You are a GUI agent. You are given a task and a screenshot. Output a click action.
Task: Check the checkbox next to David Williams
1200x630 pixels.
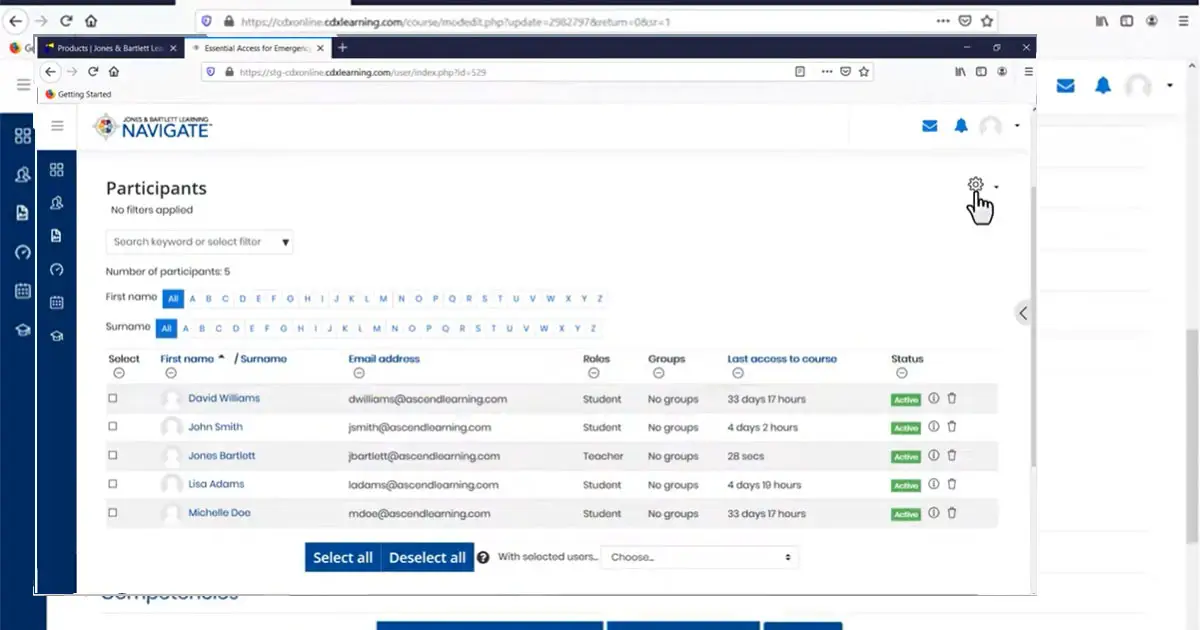(113, 399)
